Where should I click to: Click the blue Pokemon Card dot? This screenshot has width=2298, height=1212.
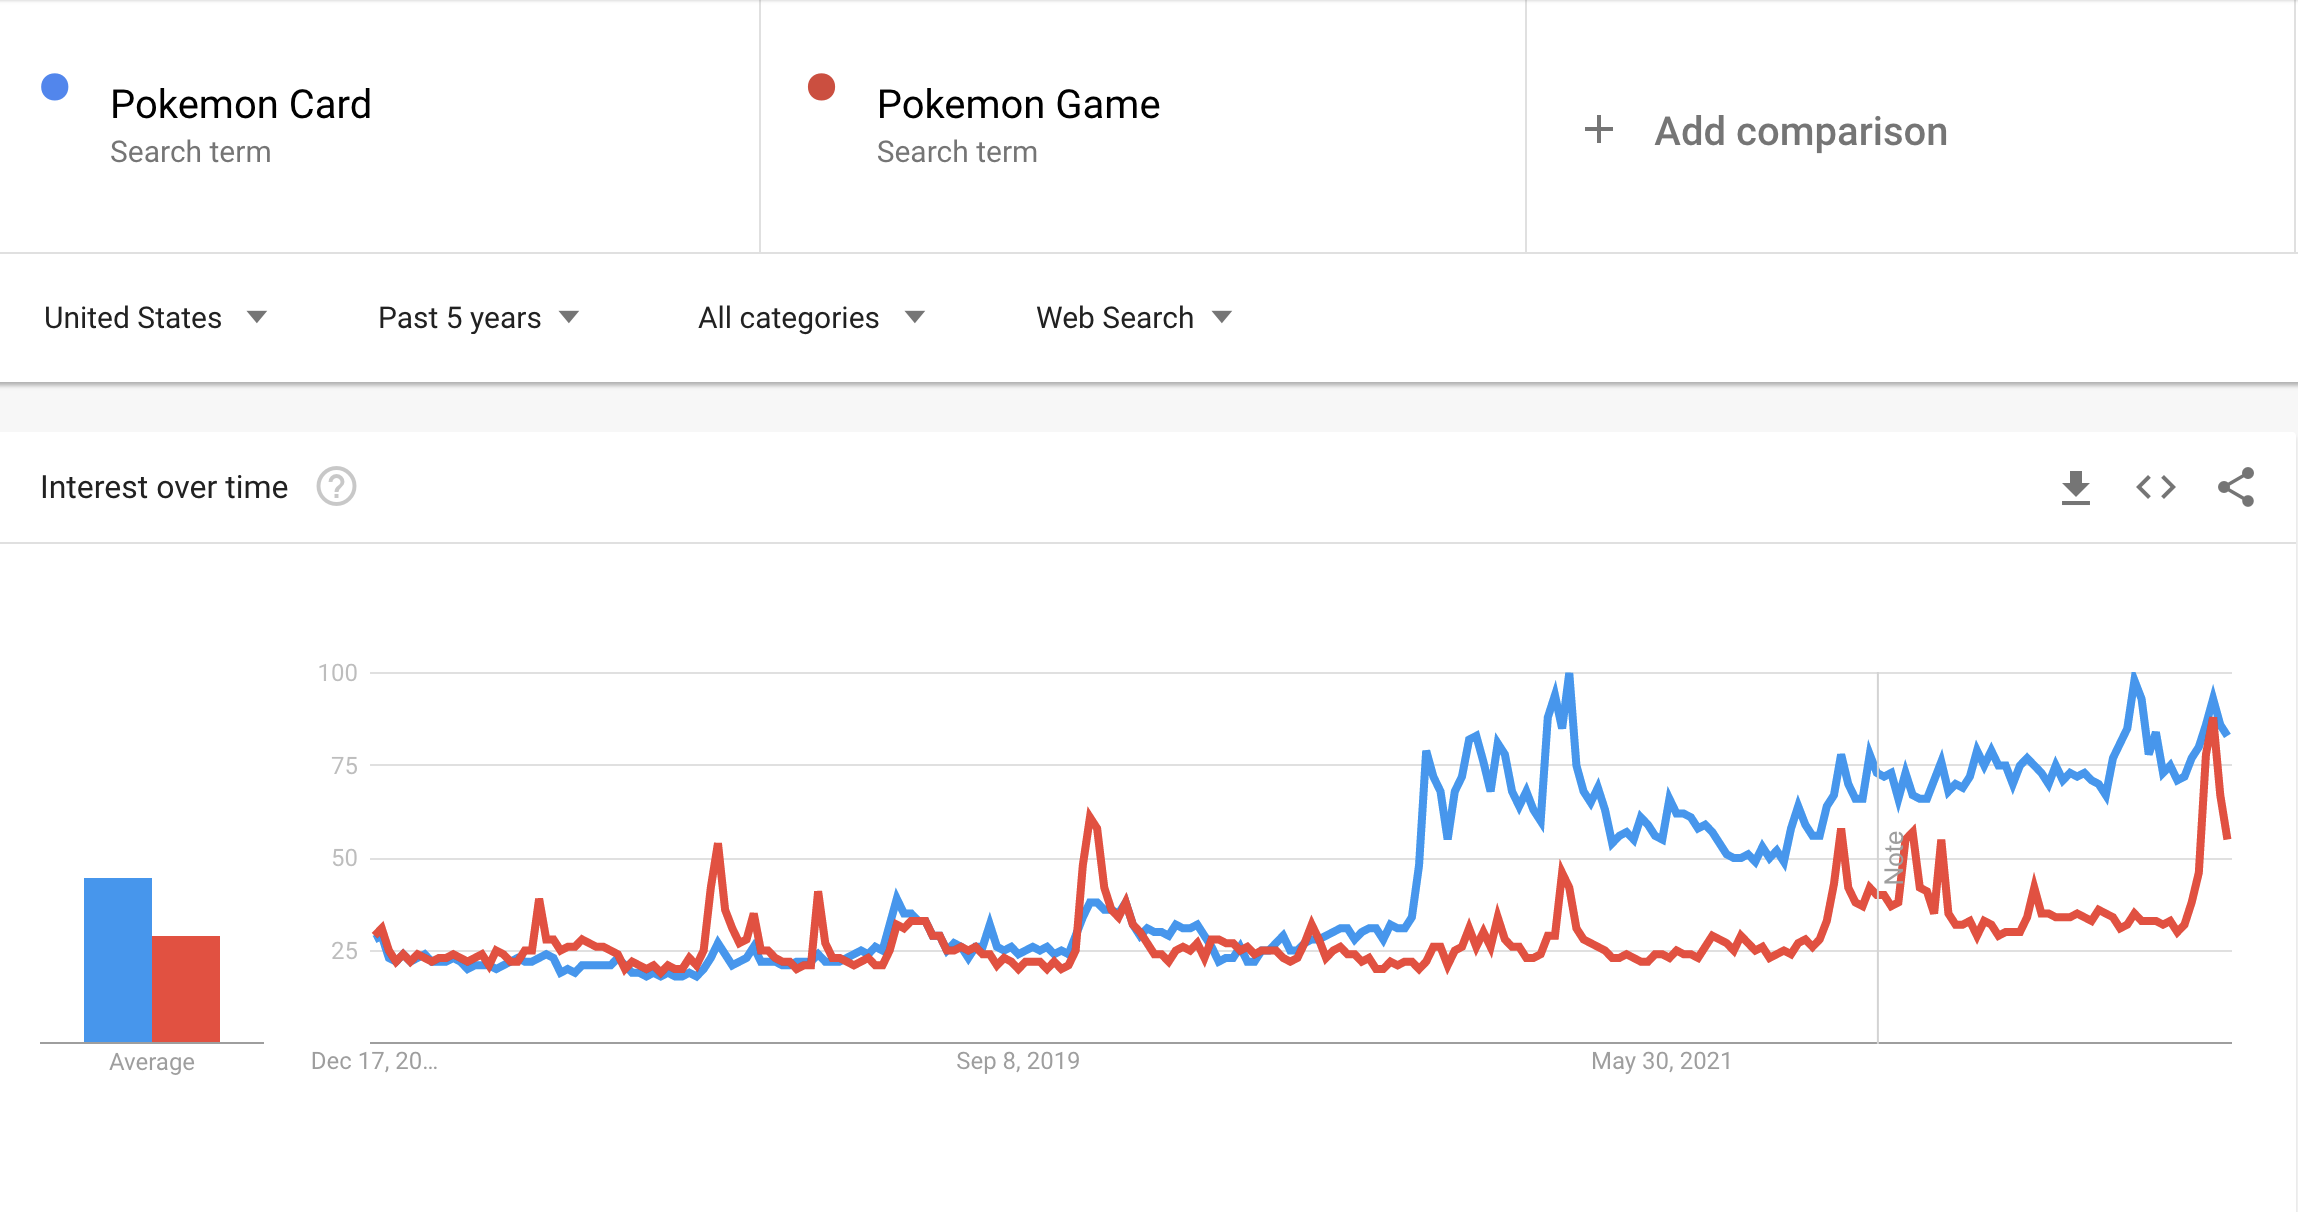point(55,87)
